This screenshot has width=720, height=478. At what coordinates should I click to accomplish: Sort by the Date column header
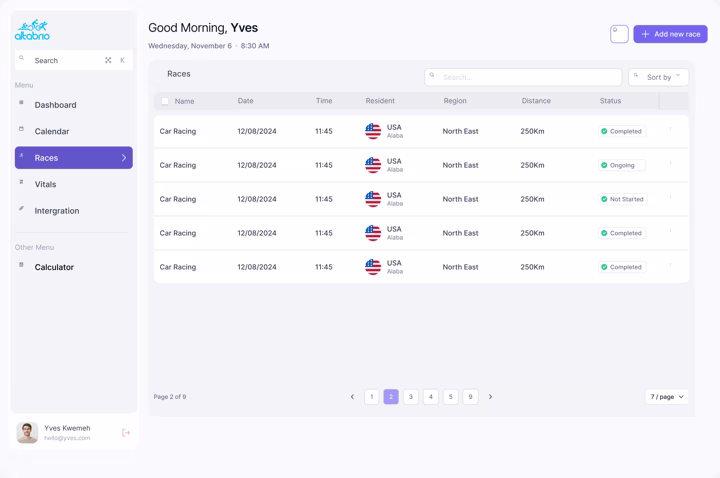pyautogui.click(x=246, y=101)
